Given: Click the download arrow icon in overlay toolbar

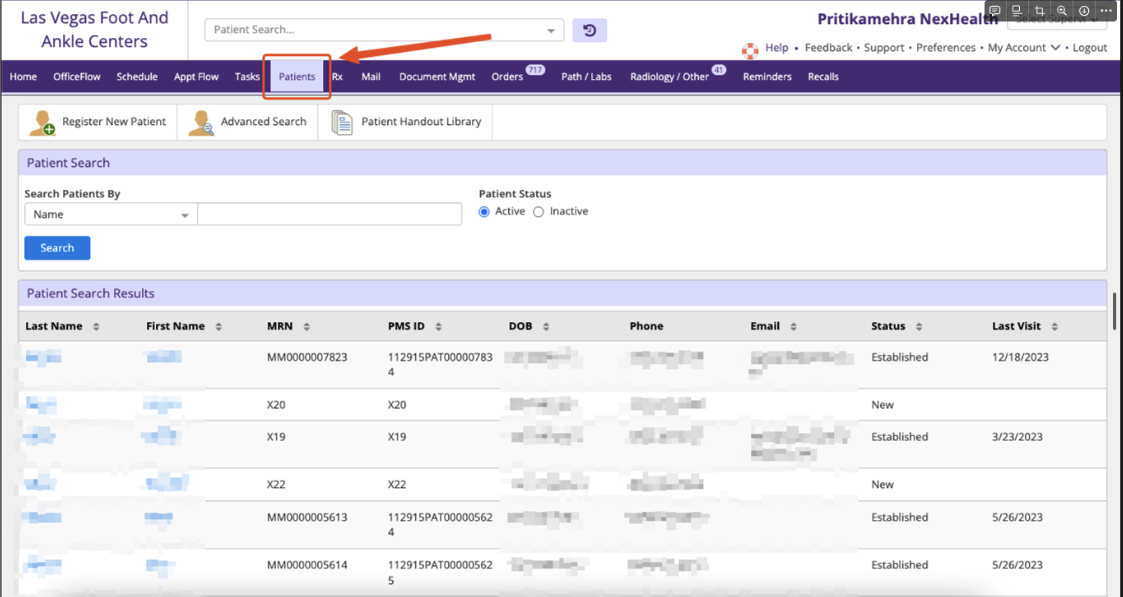Looking at the screenshot, I should 1084,10.
